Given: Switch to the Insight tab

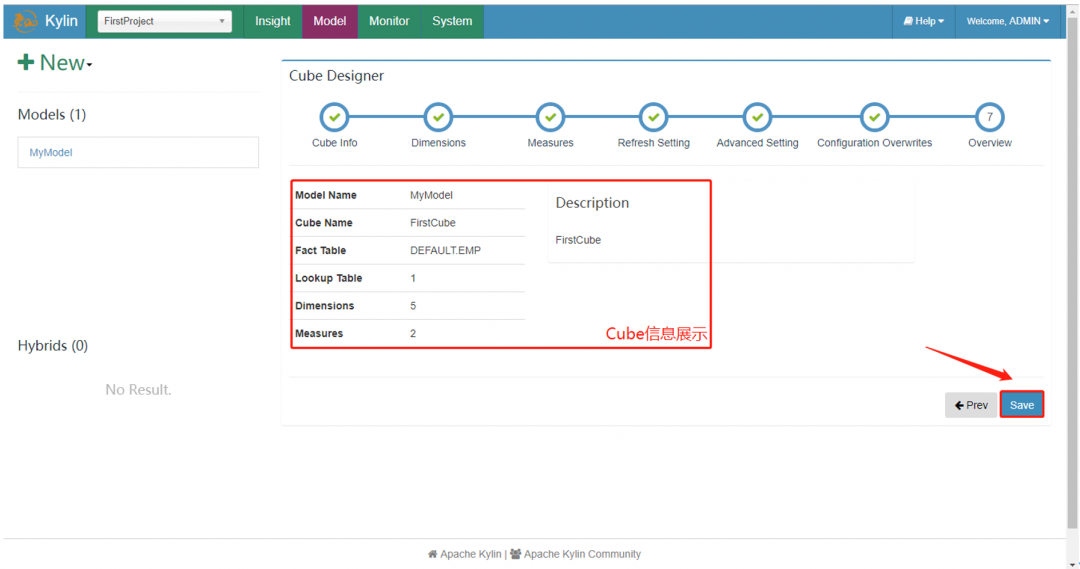Looking at the screenshot, I should click(x=273, y=21).
